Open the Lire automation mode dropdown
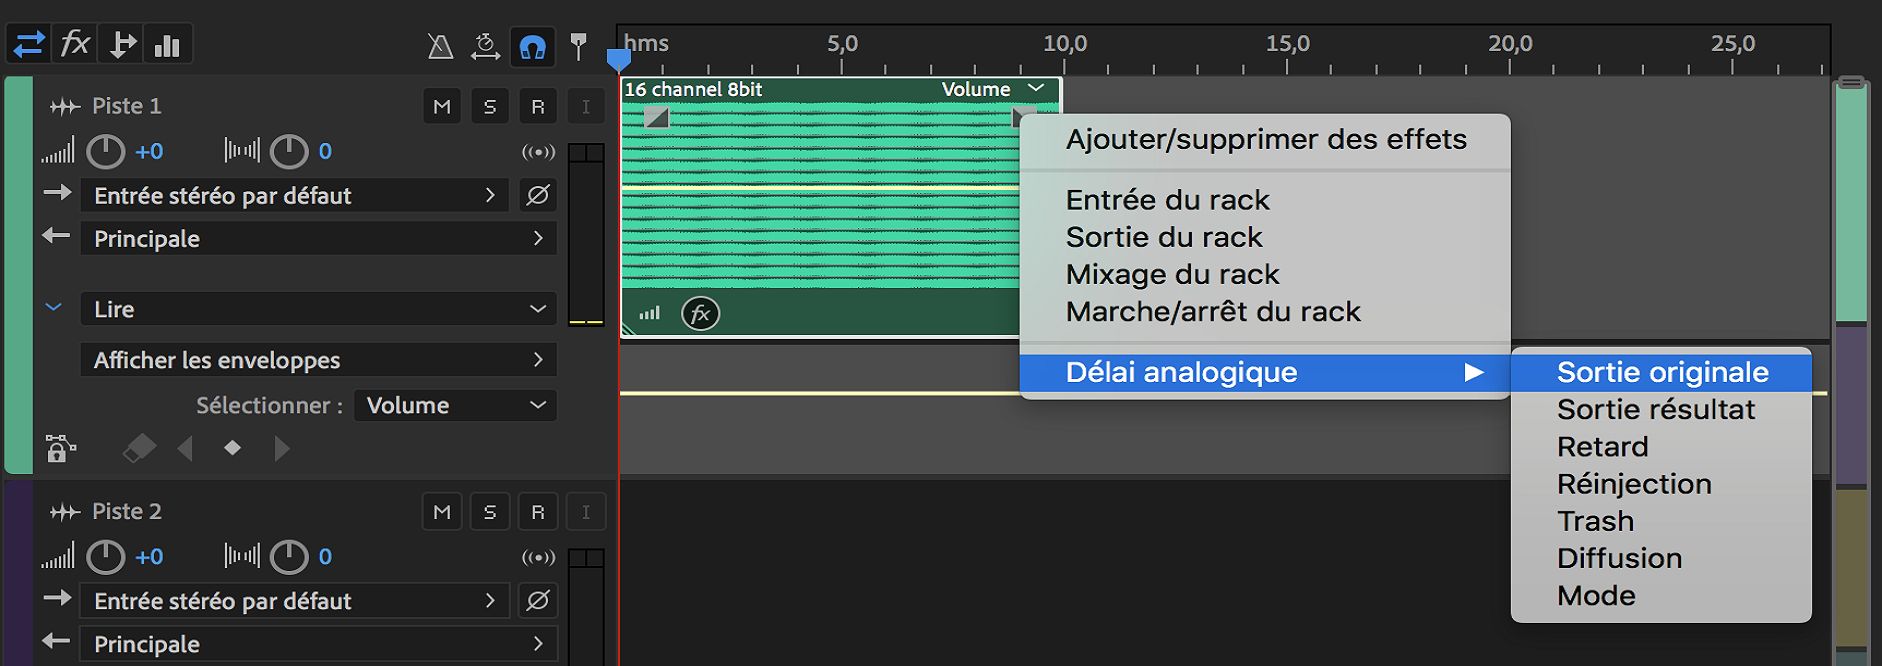Viewport: 1882px width, 666px height. click(x=319, y=309)
